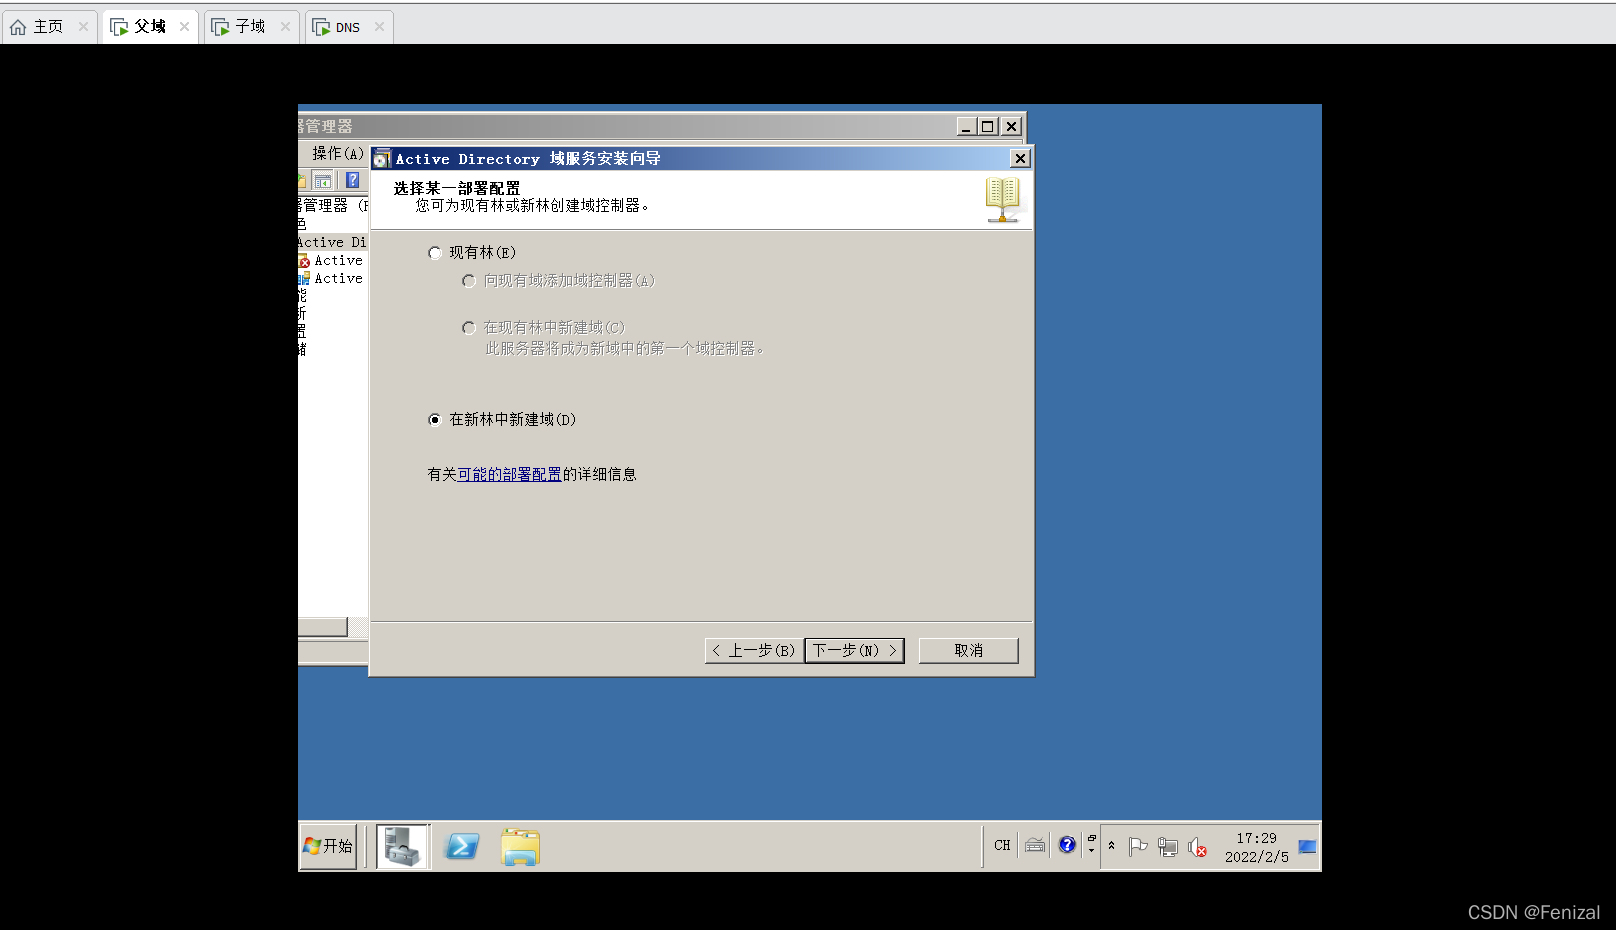This screenshot has height=930, width=1616.
Task: Minimize the Server Manager window
Action: tap(966, 127)
